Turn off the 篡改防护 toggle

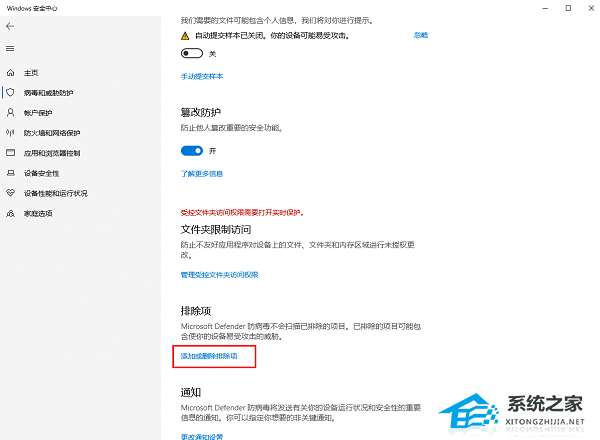point(192,151)
